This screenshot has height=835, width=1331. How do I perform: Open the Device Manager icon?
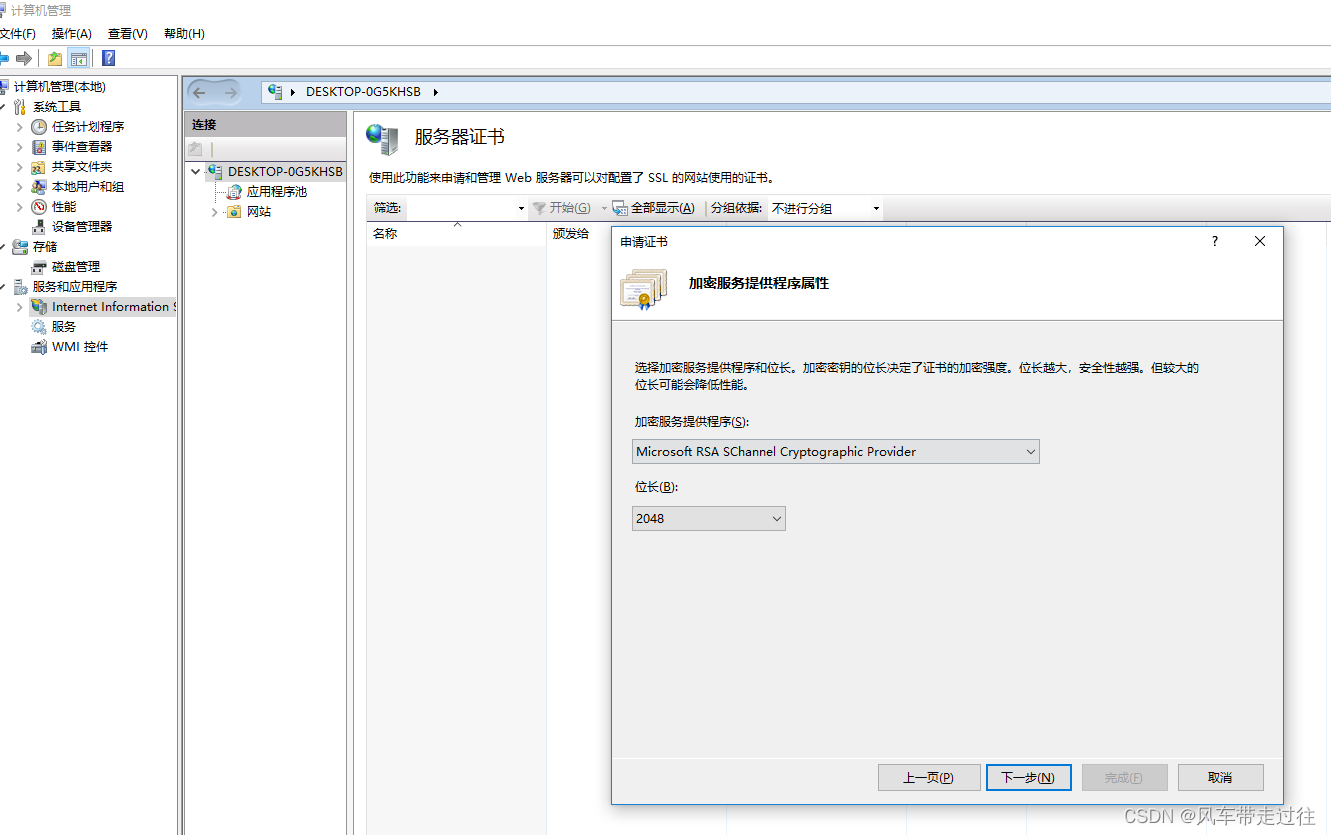pos(39,227)
